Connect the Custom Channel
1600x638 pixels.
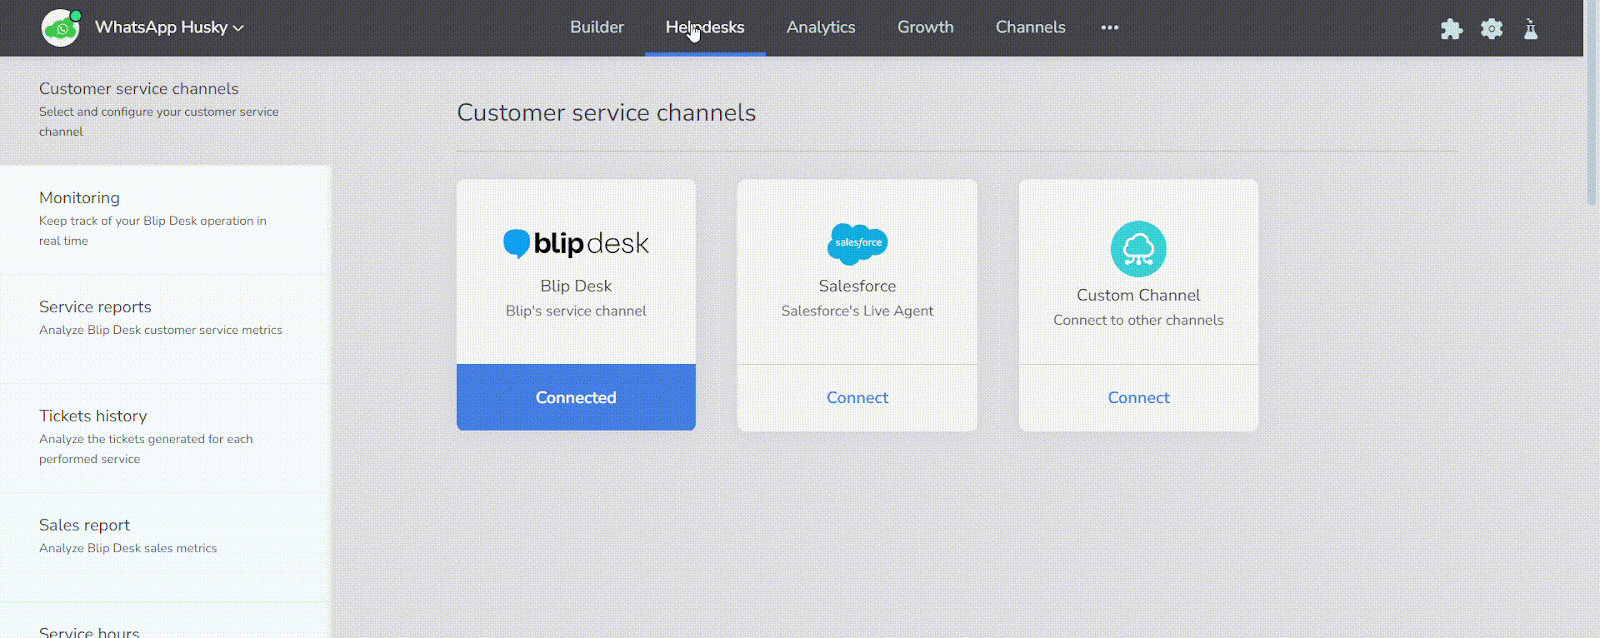tap(1138, 397)
